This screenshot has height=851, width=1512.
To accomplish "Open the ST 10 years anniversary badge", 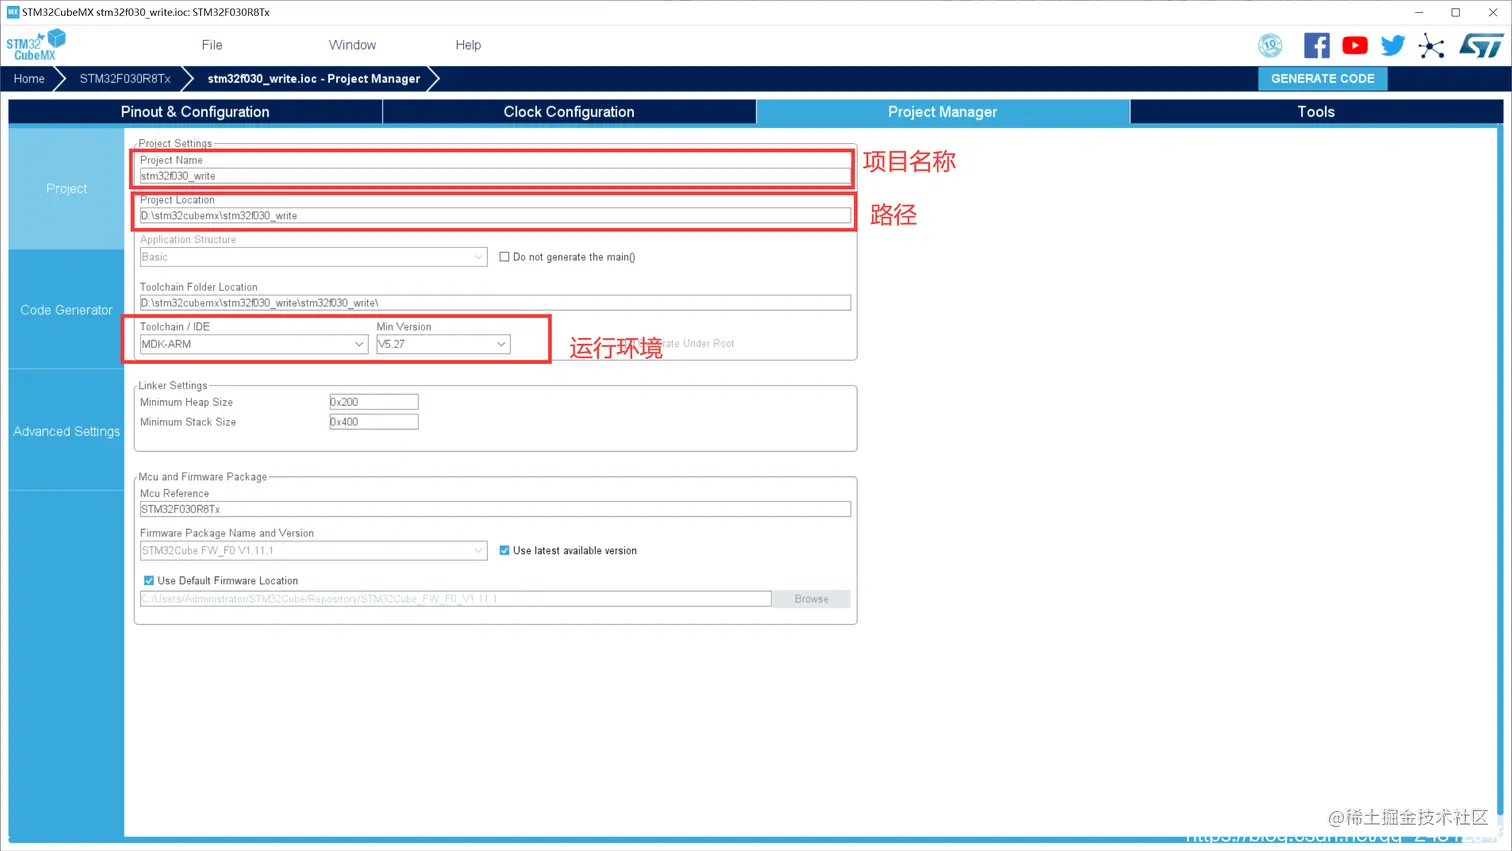I will [1270, 45].
